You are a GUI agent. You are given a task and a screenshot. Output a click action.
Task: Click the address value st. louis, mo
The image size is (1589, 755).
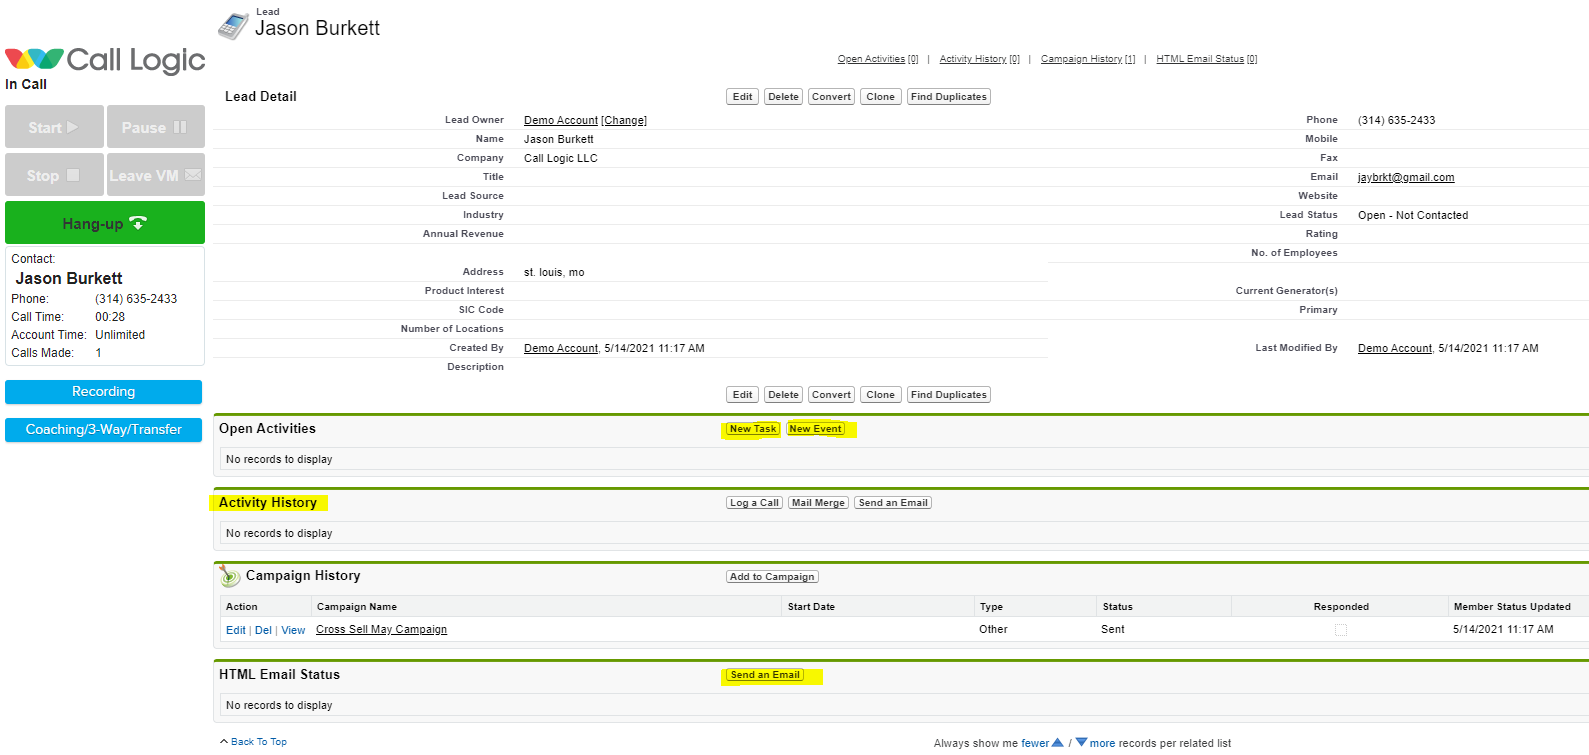tap(554, 273)
